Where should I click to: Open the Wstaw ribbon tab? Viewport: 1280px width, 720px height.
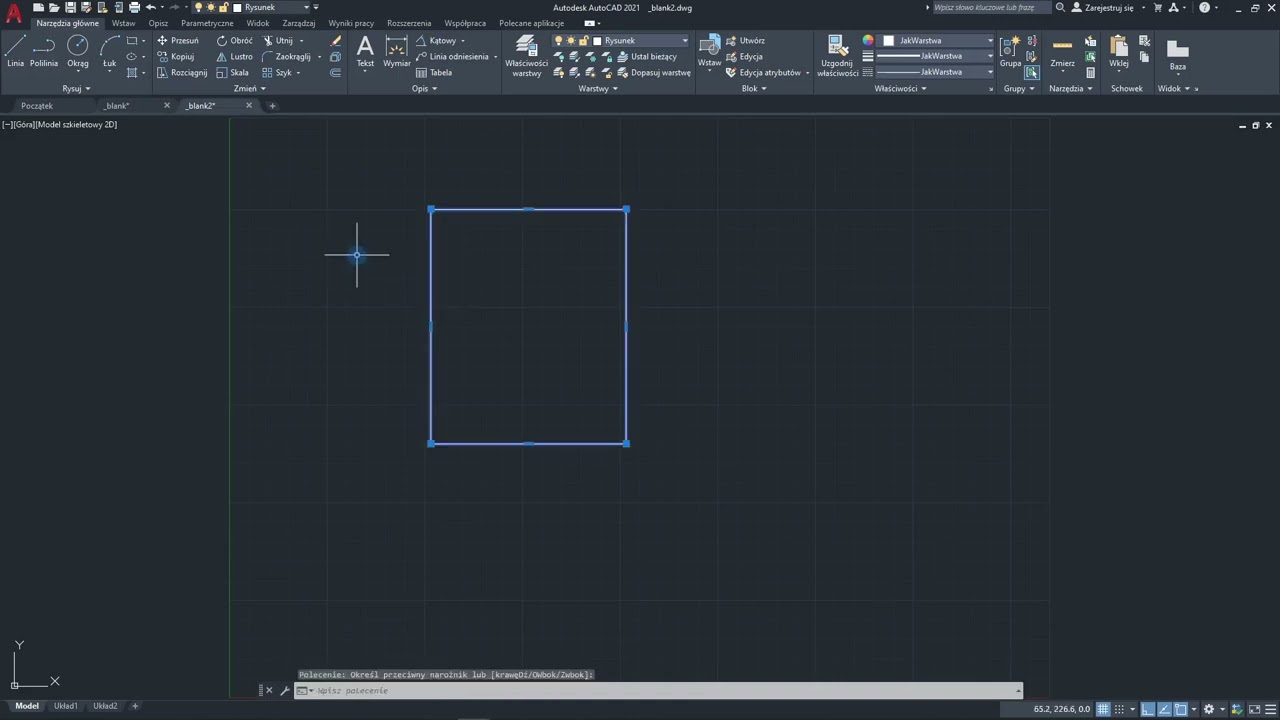pyautogui.click(x=123, y=23)
